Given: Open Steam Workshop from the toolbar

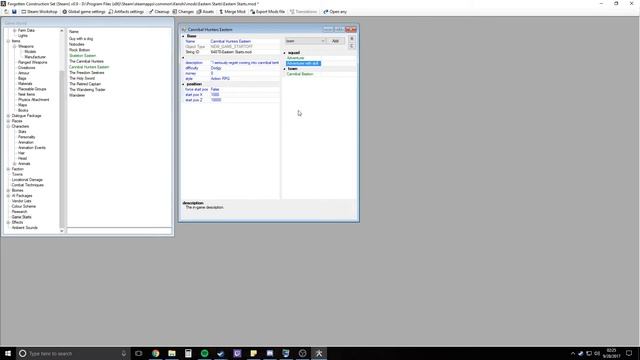Looking at the screenshot, I should (x=39, y=12).
